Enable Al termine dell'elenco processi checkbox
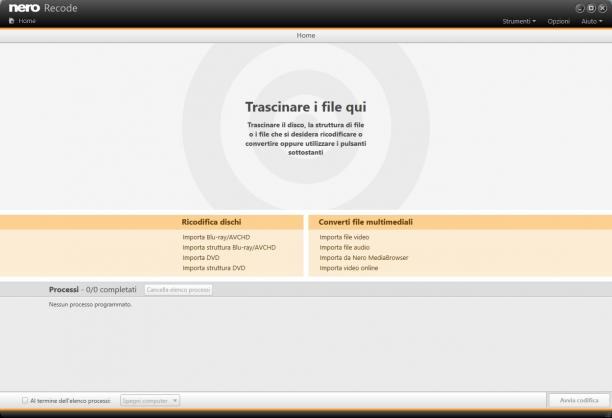The image size is (612, 418). 25,400
